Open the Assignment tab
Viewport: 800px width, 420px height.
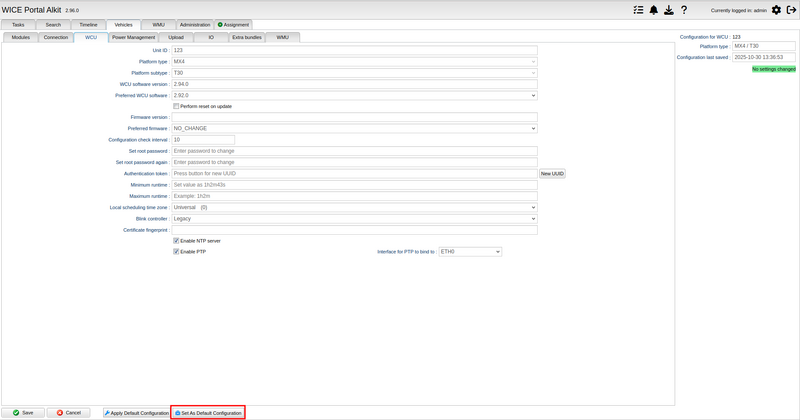[234, 24]
